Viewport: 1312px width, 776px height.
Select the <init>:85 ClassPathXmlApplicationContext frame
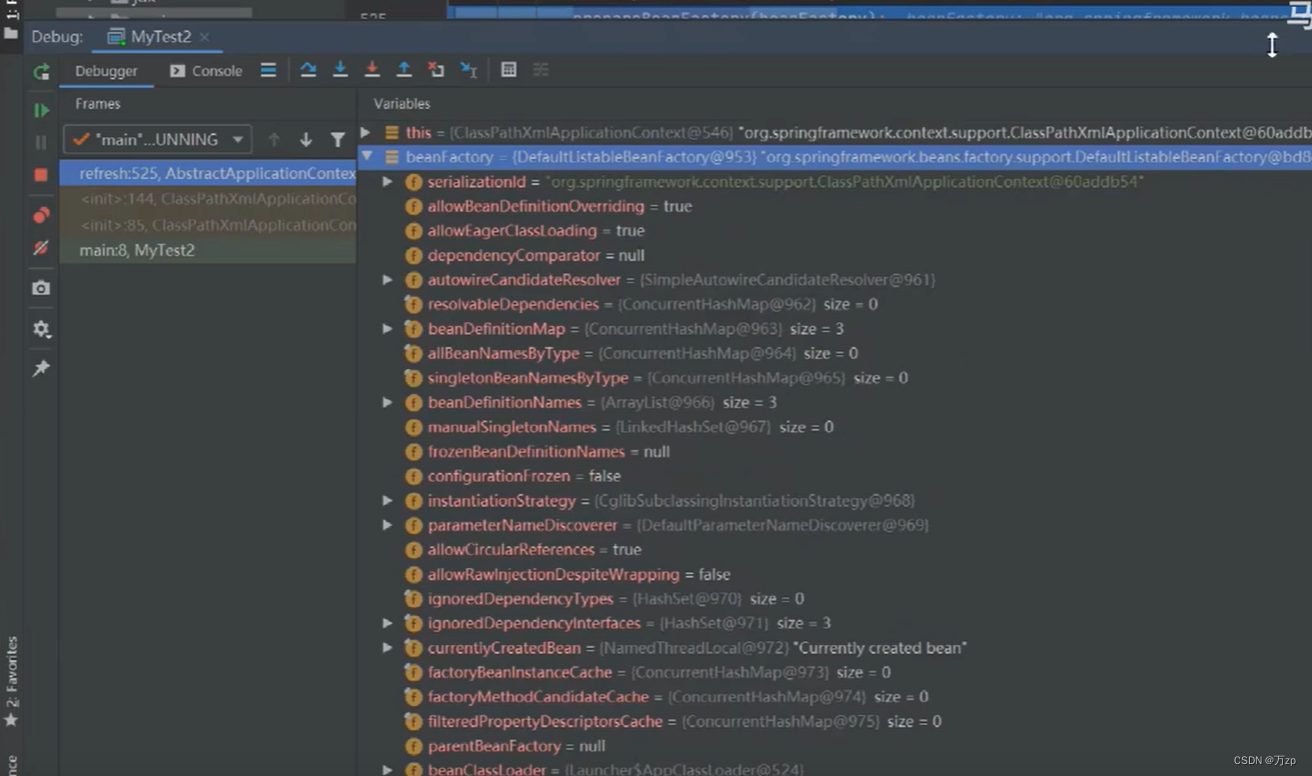tap(208, 225)
